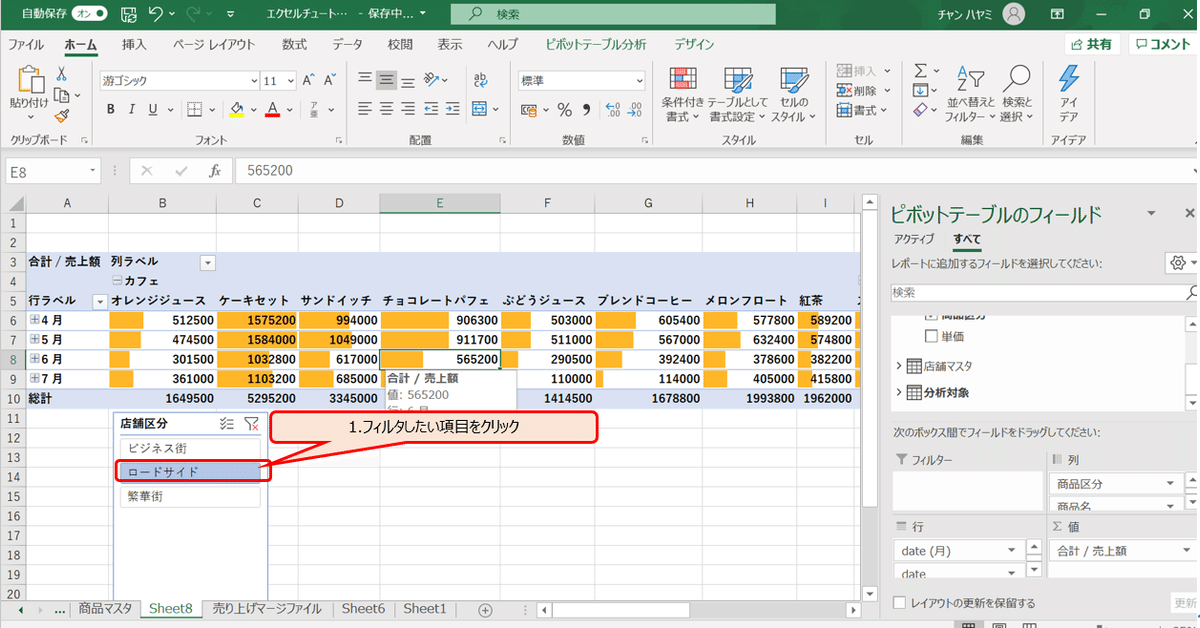Click the 検索 search box in title bar
The height and width of the screenshot is (628, 1200).
[612, 15]
